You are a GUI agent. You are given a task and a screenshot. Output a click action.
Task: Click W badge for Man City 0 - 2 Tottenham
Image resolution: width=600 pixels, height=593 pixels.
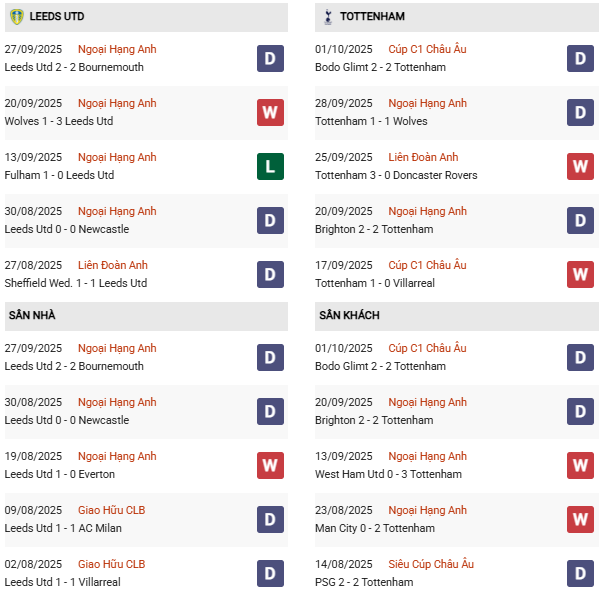[580, 519]
